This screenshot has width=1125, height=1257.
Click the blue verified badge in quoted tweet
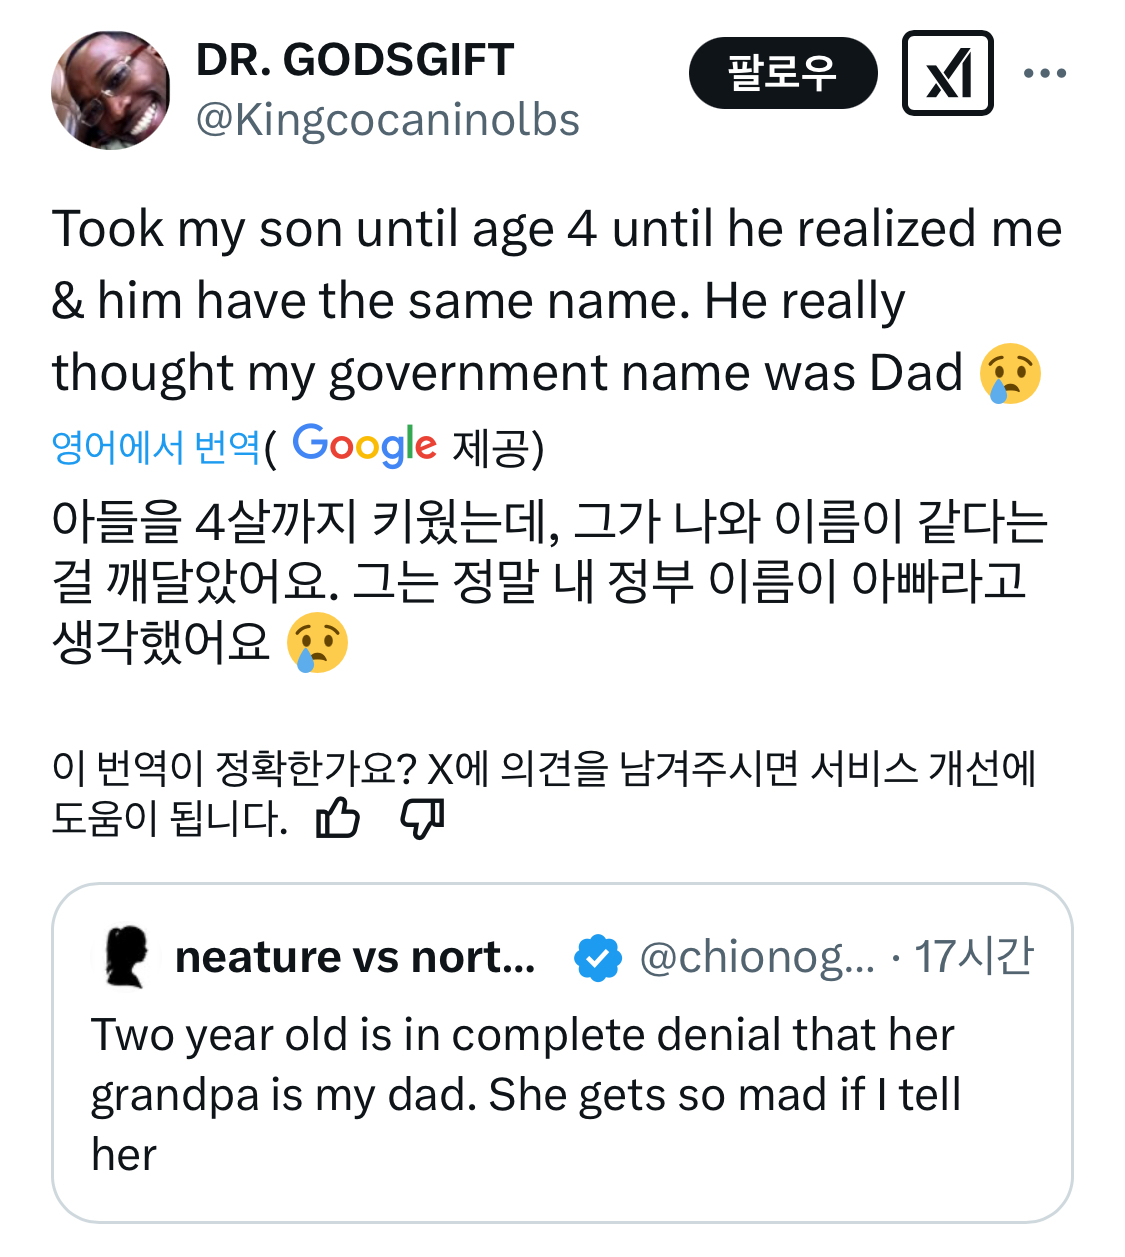click(x=597, y=957)
